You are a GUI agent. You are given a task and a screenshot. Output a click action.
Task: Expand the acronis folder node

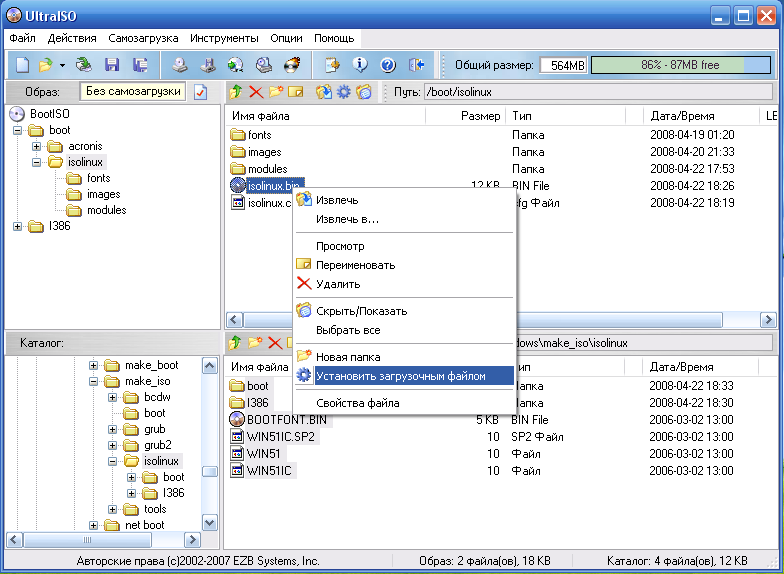[37, 146]
